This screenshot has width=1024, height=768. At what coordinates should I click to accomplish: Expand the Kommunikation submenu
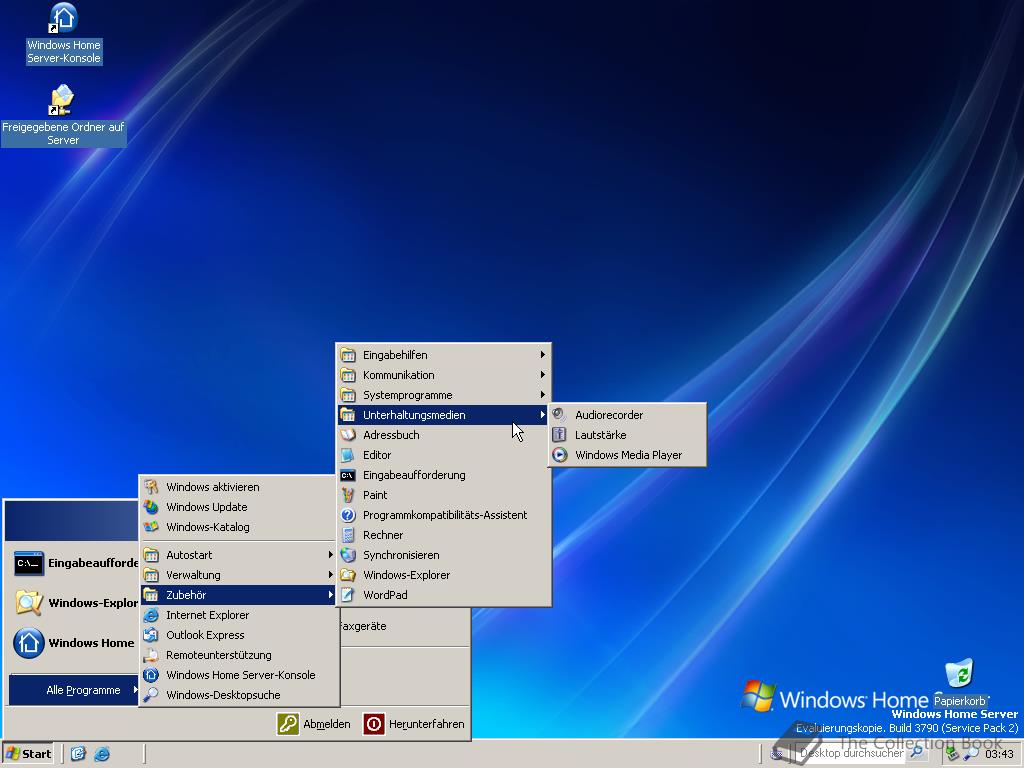[442, 375]
